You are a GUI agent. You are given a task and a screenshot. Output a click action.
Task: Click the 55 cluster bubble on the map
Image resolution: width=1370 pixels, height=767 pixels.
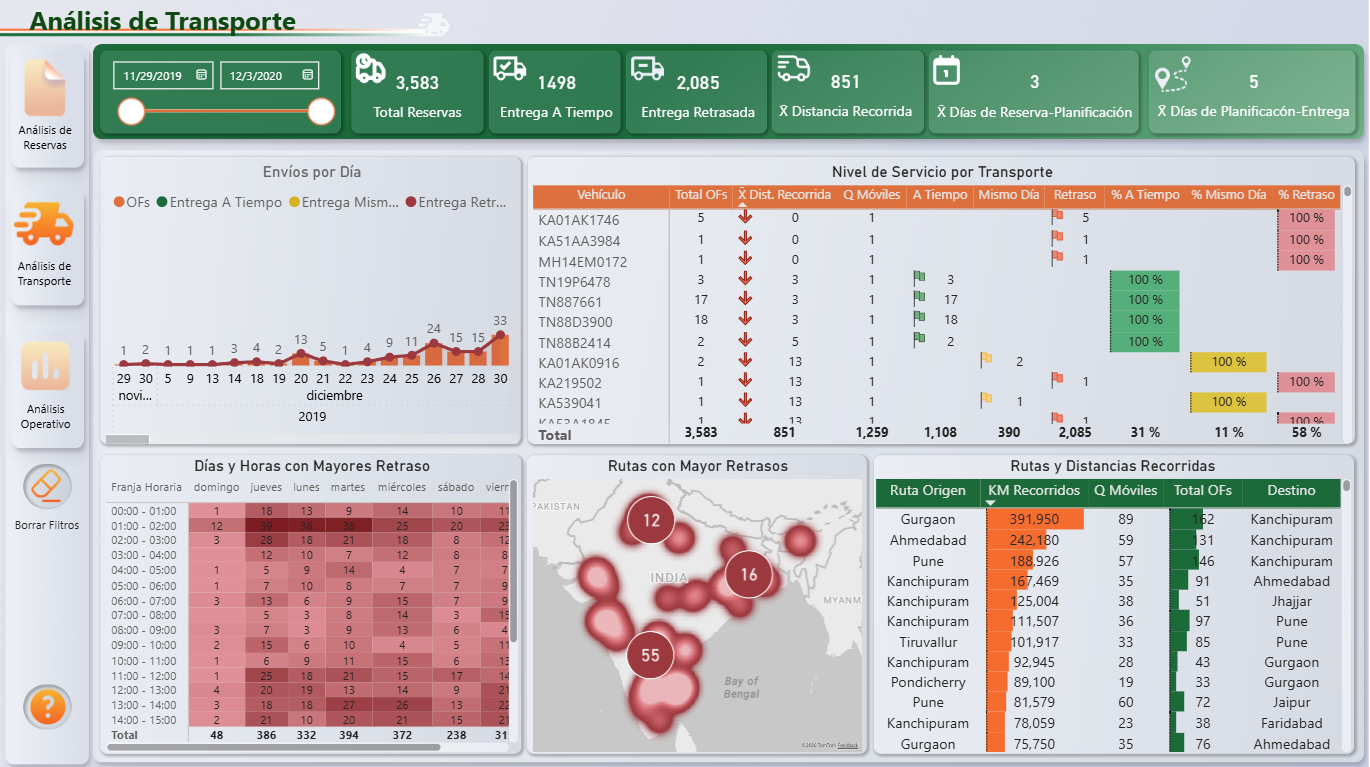(651, 656)
